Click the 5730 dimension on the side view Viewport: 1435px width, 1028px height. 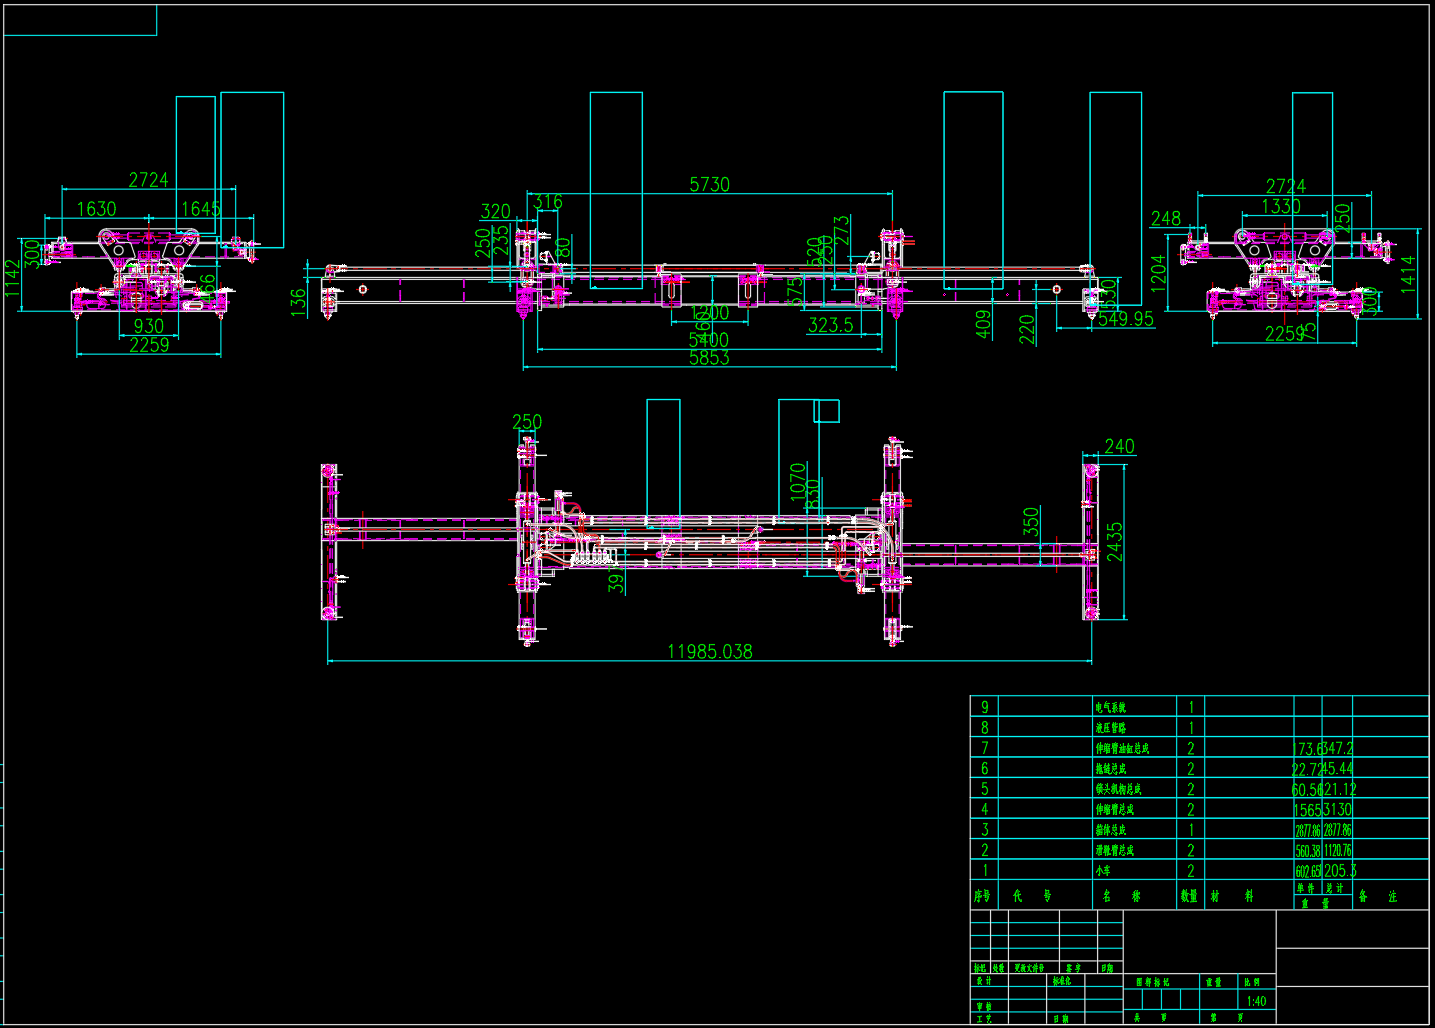pos(710,185)
